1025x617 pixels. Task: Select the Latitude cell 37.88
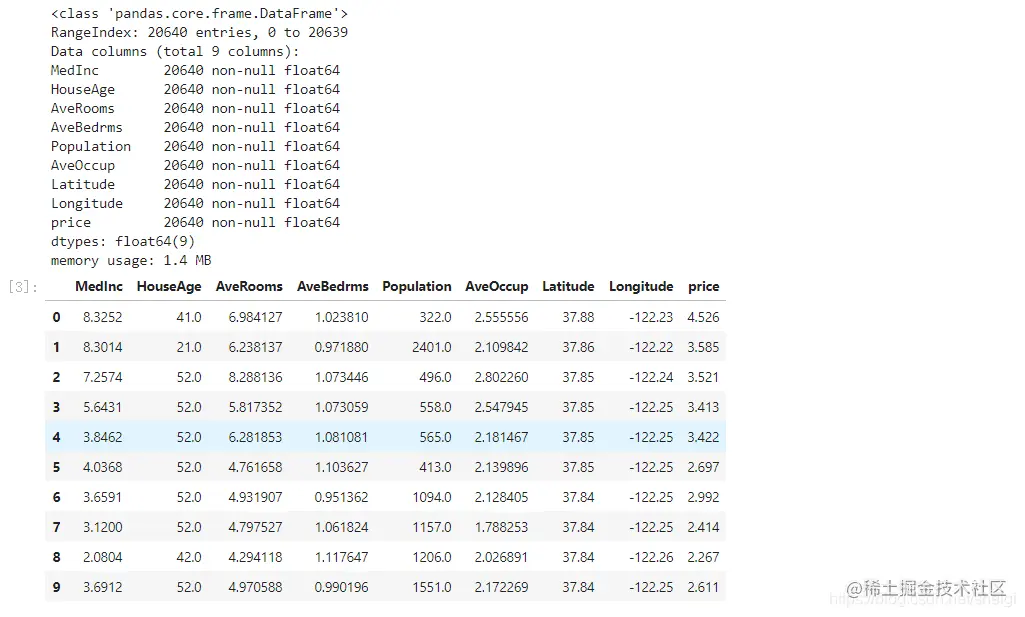pyautogui.click(x=579, y=317)
